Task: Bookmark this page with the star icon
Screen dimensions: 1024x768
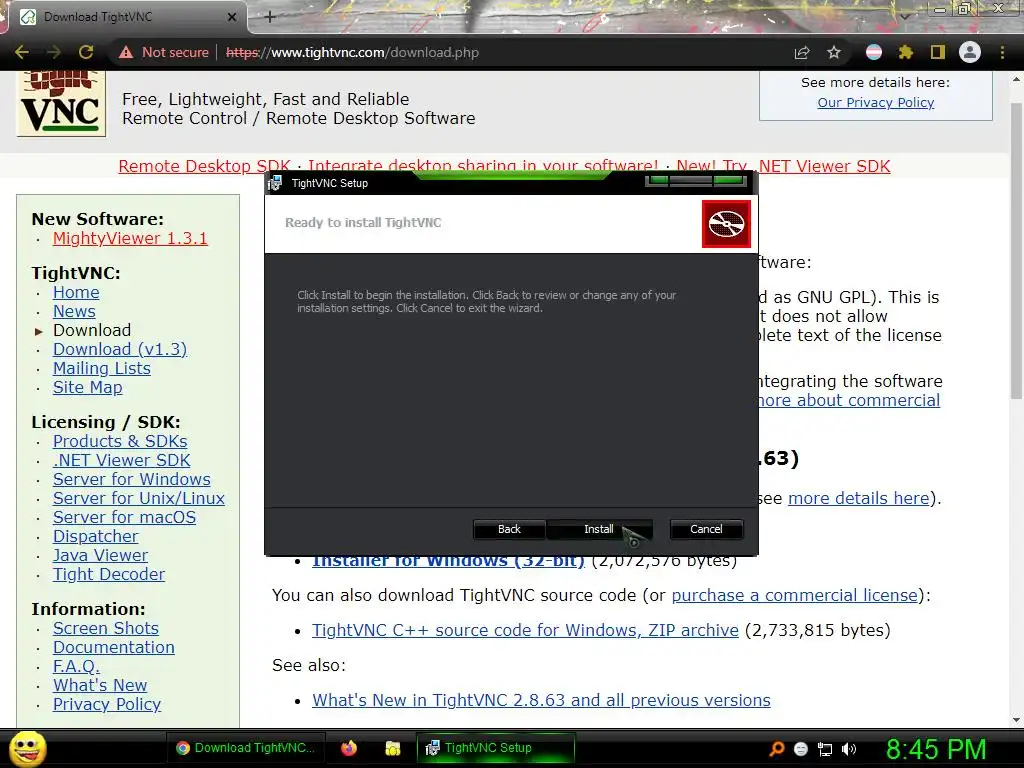Action: tap(834, 52)
